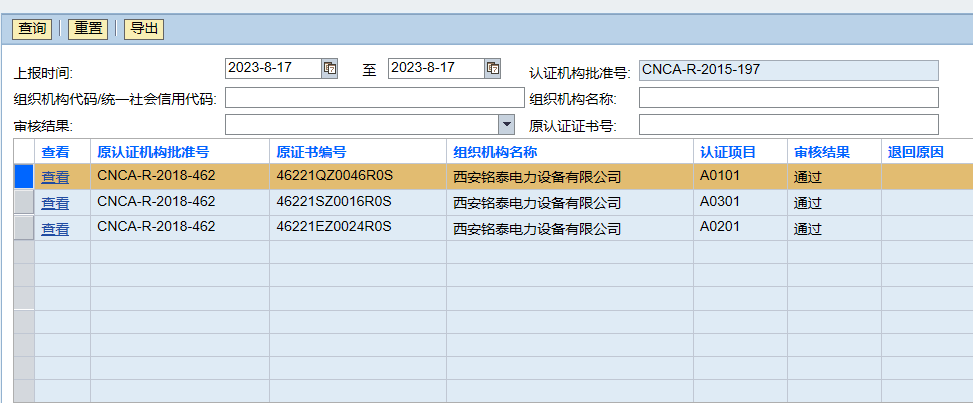
Task: Open calendar picker for start date
Action: pos(330,68)
